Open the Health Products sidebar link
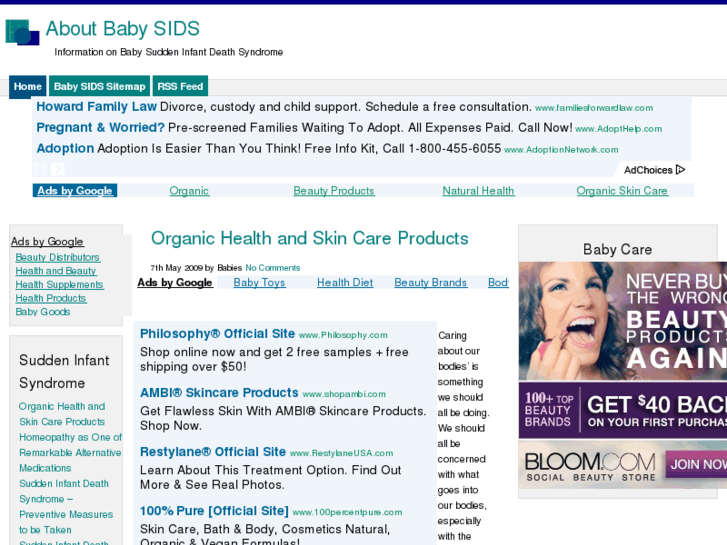 pyautogui.click(x=51, y=298)
